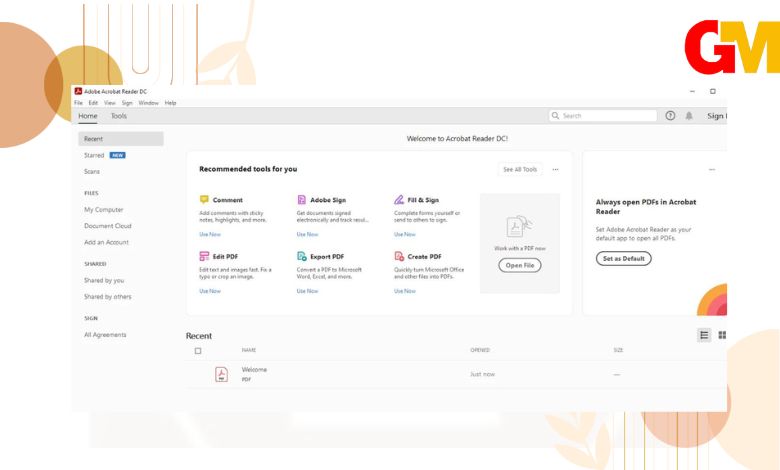Viewport: 780px width, 470px height.
Task: Click the Create PDF tool icon
Action: pos(399,256)
